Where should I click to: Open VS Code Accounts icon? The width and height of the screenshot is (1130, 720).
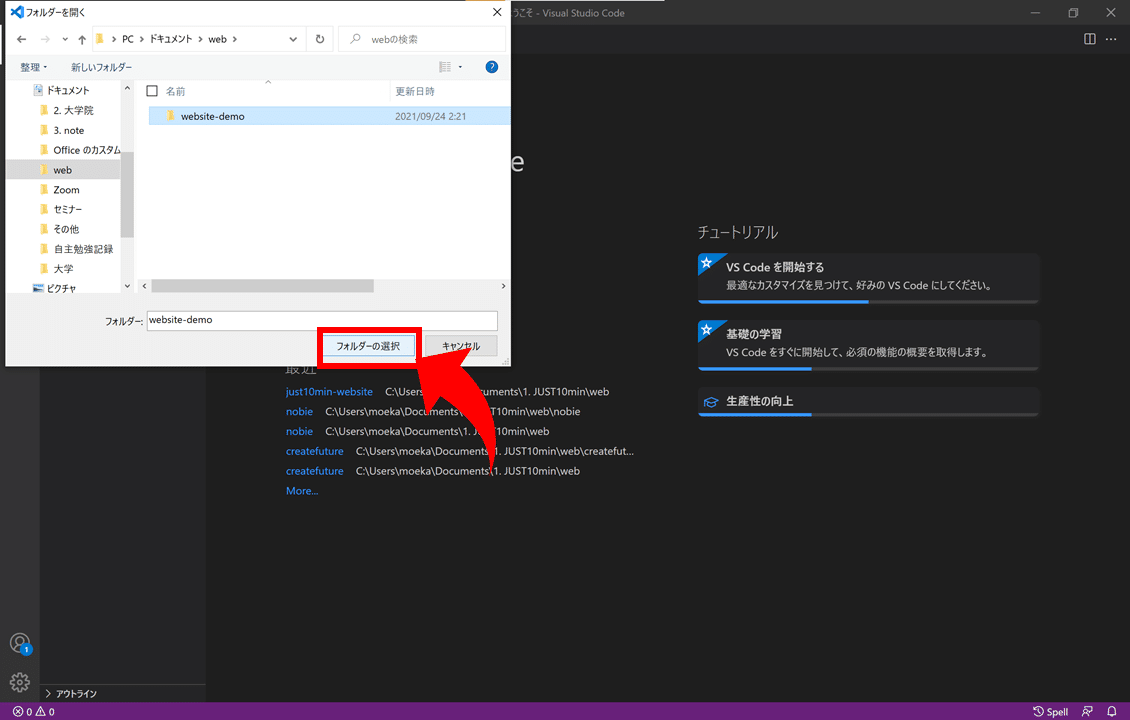coord(20,643)
